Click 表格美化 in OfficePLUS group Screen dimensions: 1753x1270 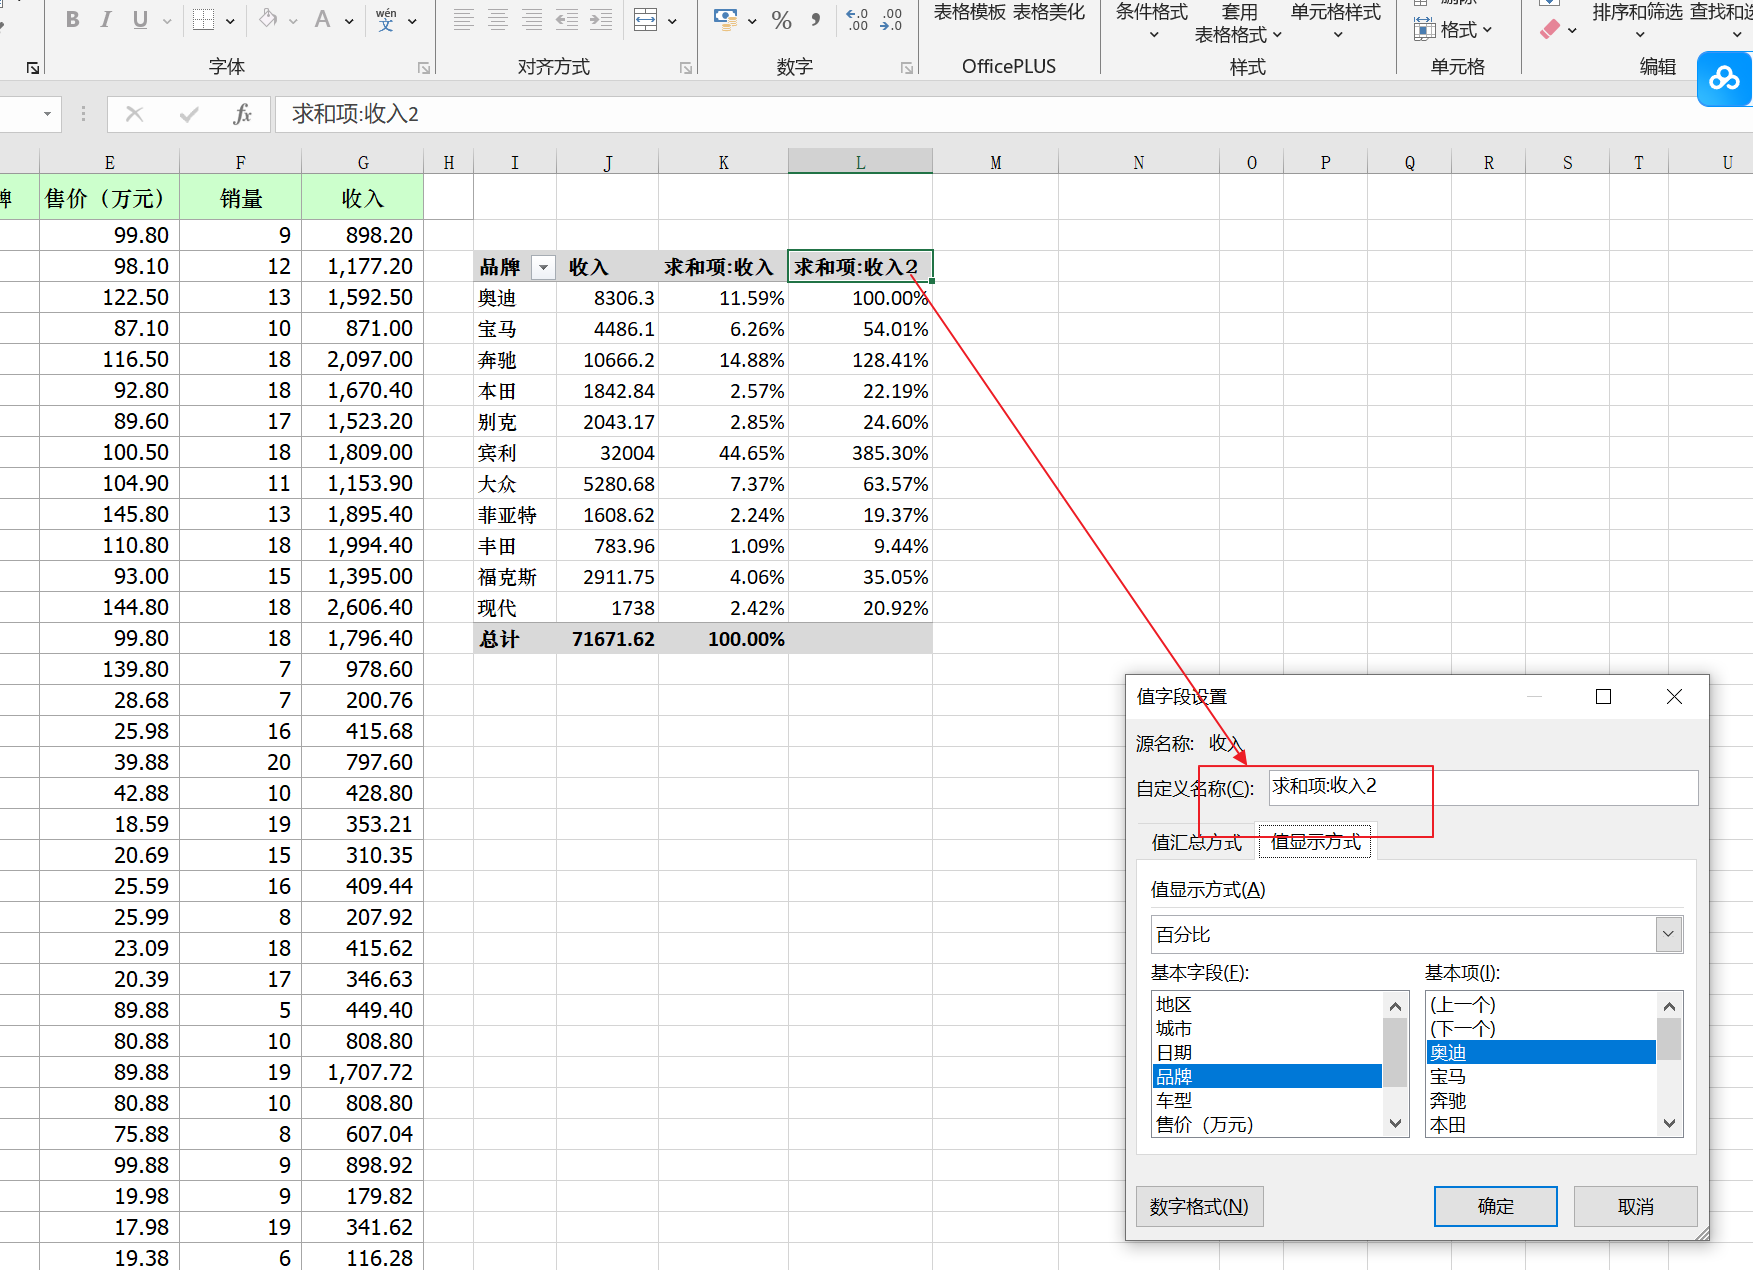point(1049,12)
